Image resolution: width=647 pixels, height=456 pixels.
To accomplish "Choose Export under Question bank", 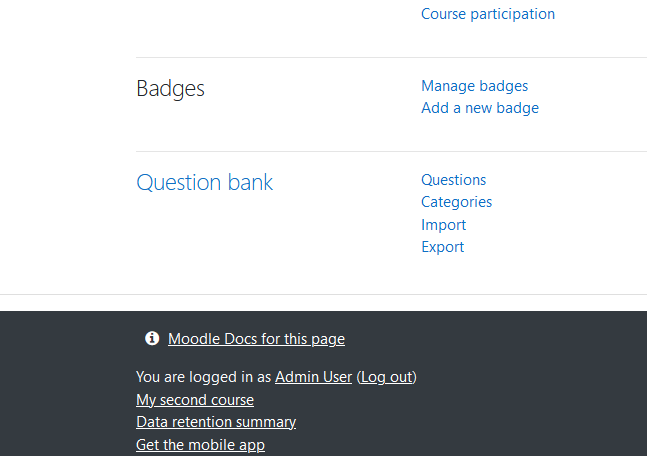I will [442, 247].
